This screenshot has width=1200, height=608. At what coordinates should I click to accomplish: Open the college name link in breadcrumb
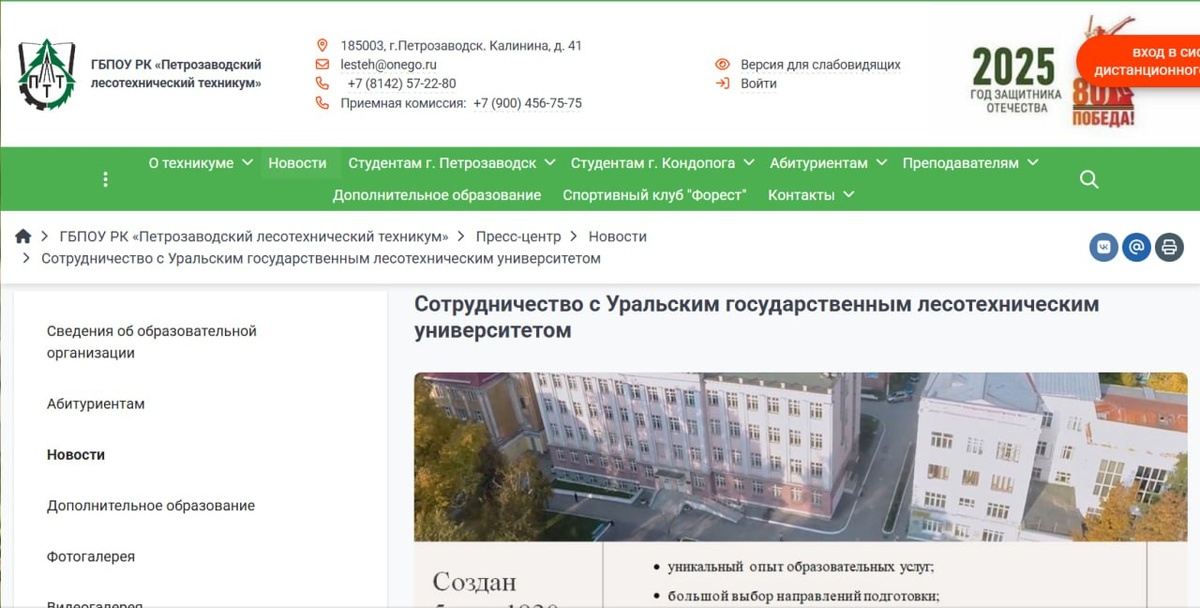(x=254, y=236)
